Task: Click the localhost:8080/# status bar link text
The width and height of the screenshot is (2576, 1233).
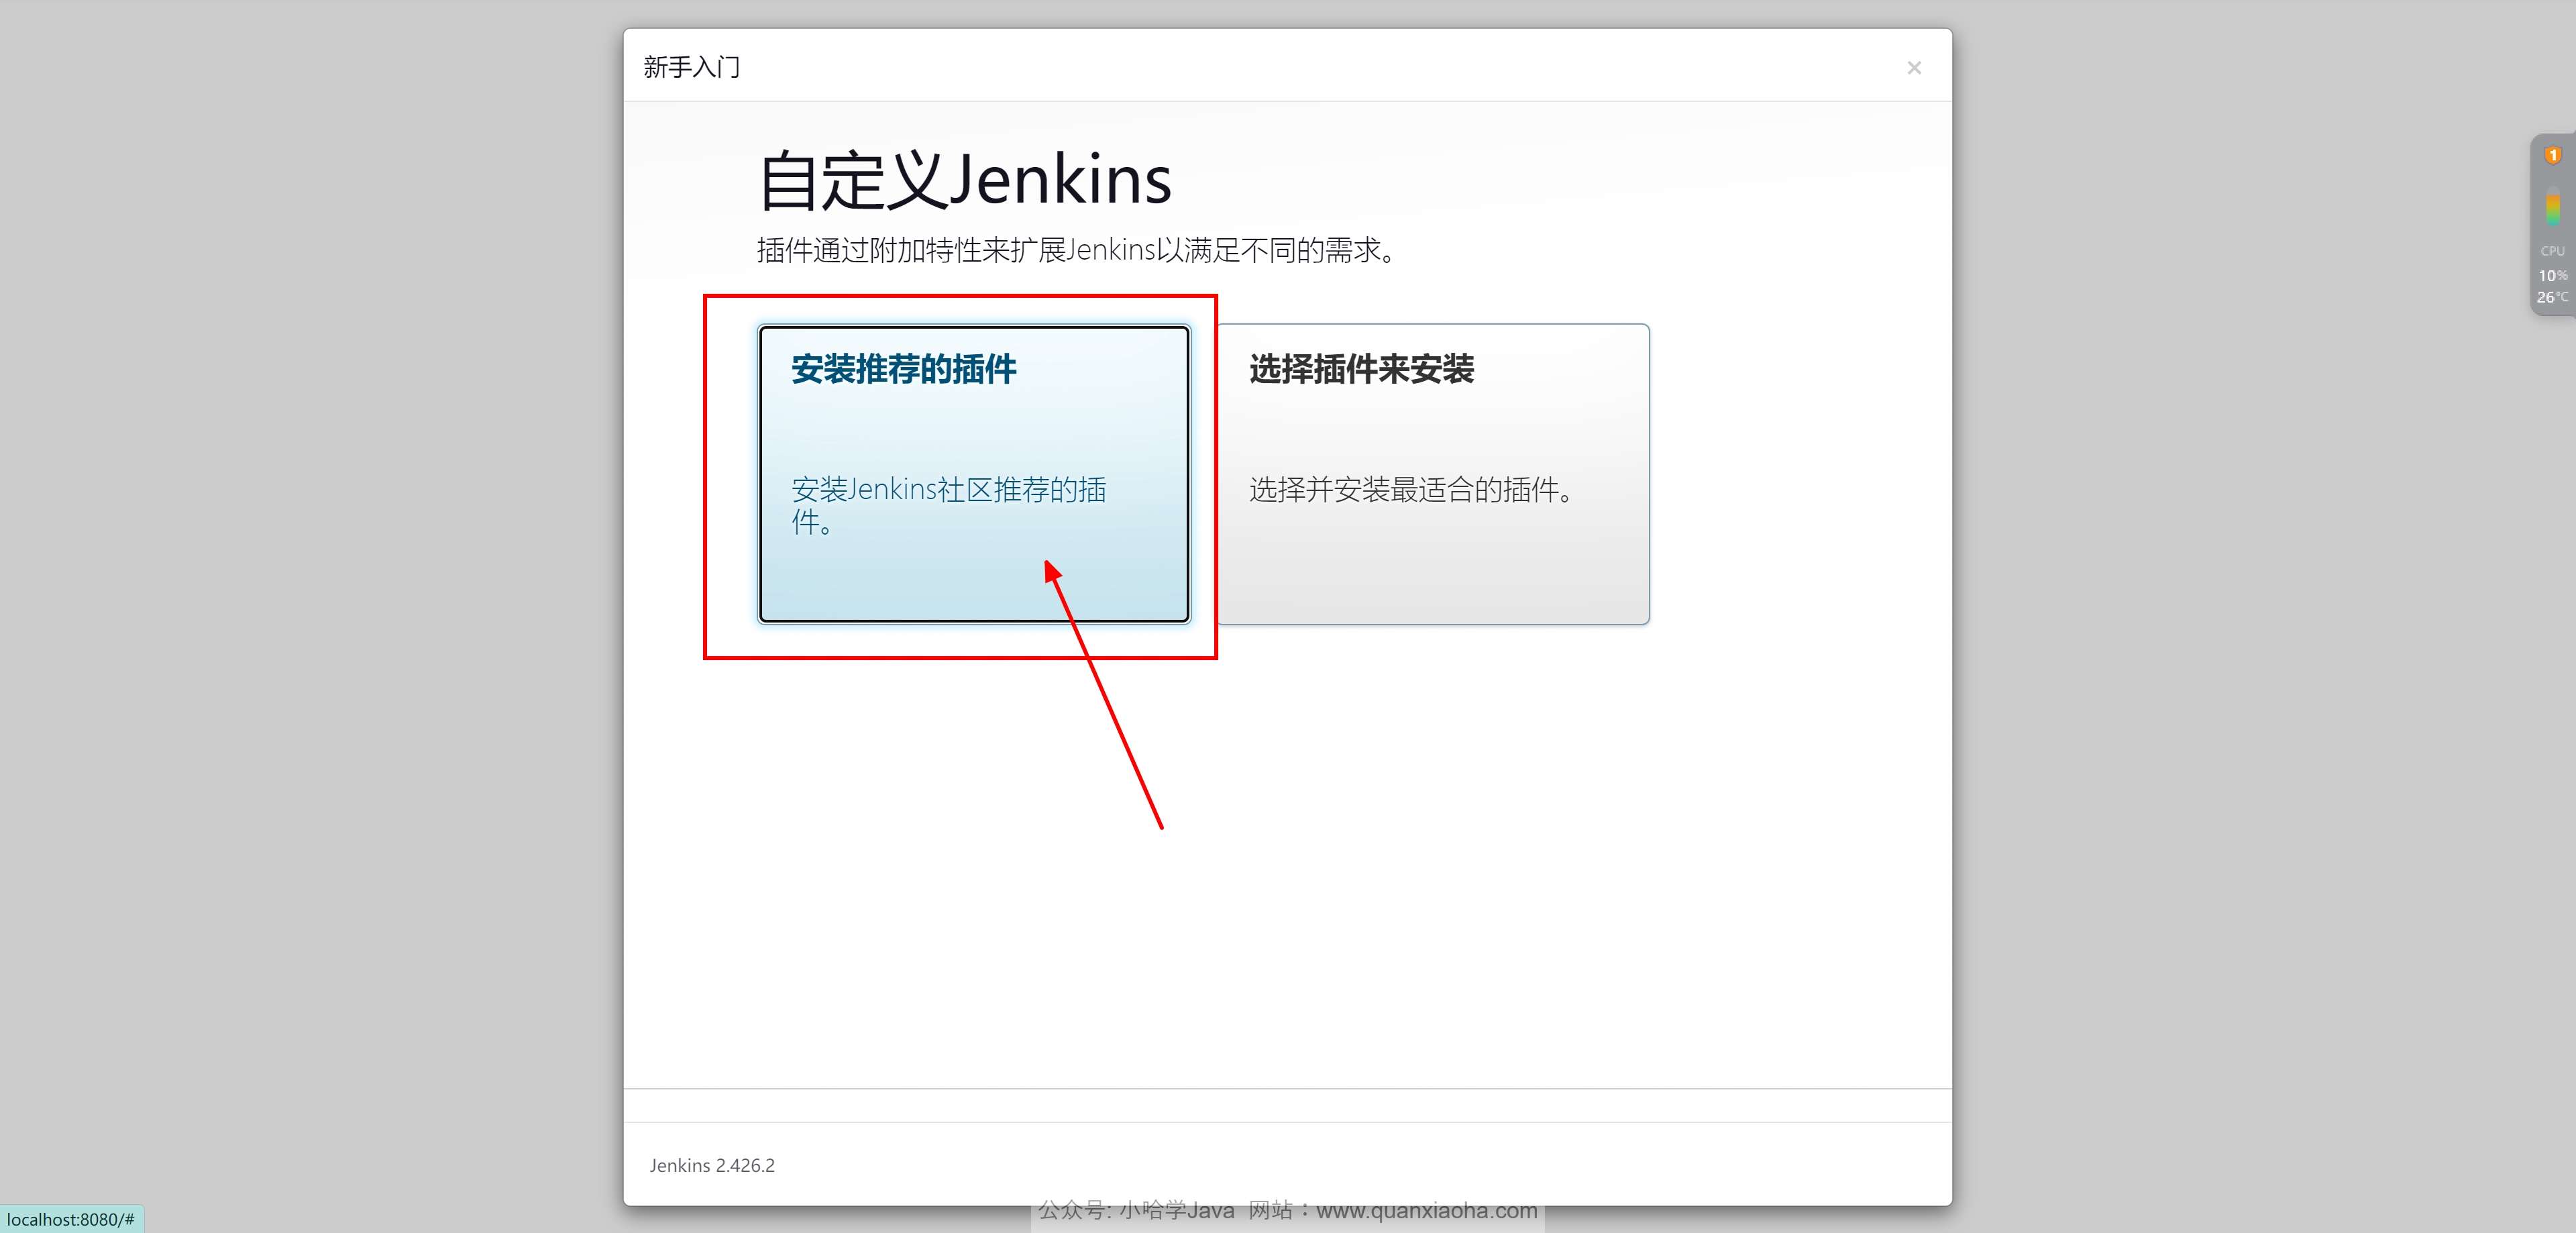Action: point(70,1219)
